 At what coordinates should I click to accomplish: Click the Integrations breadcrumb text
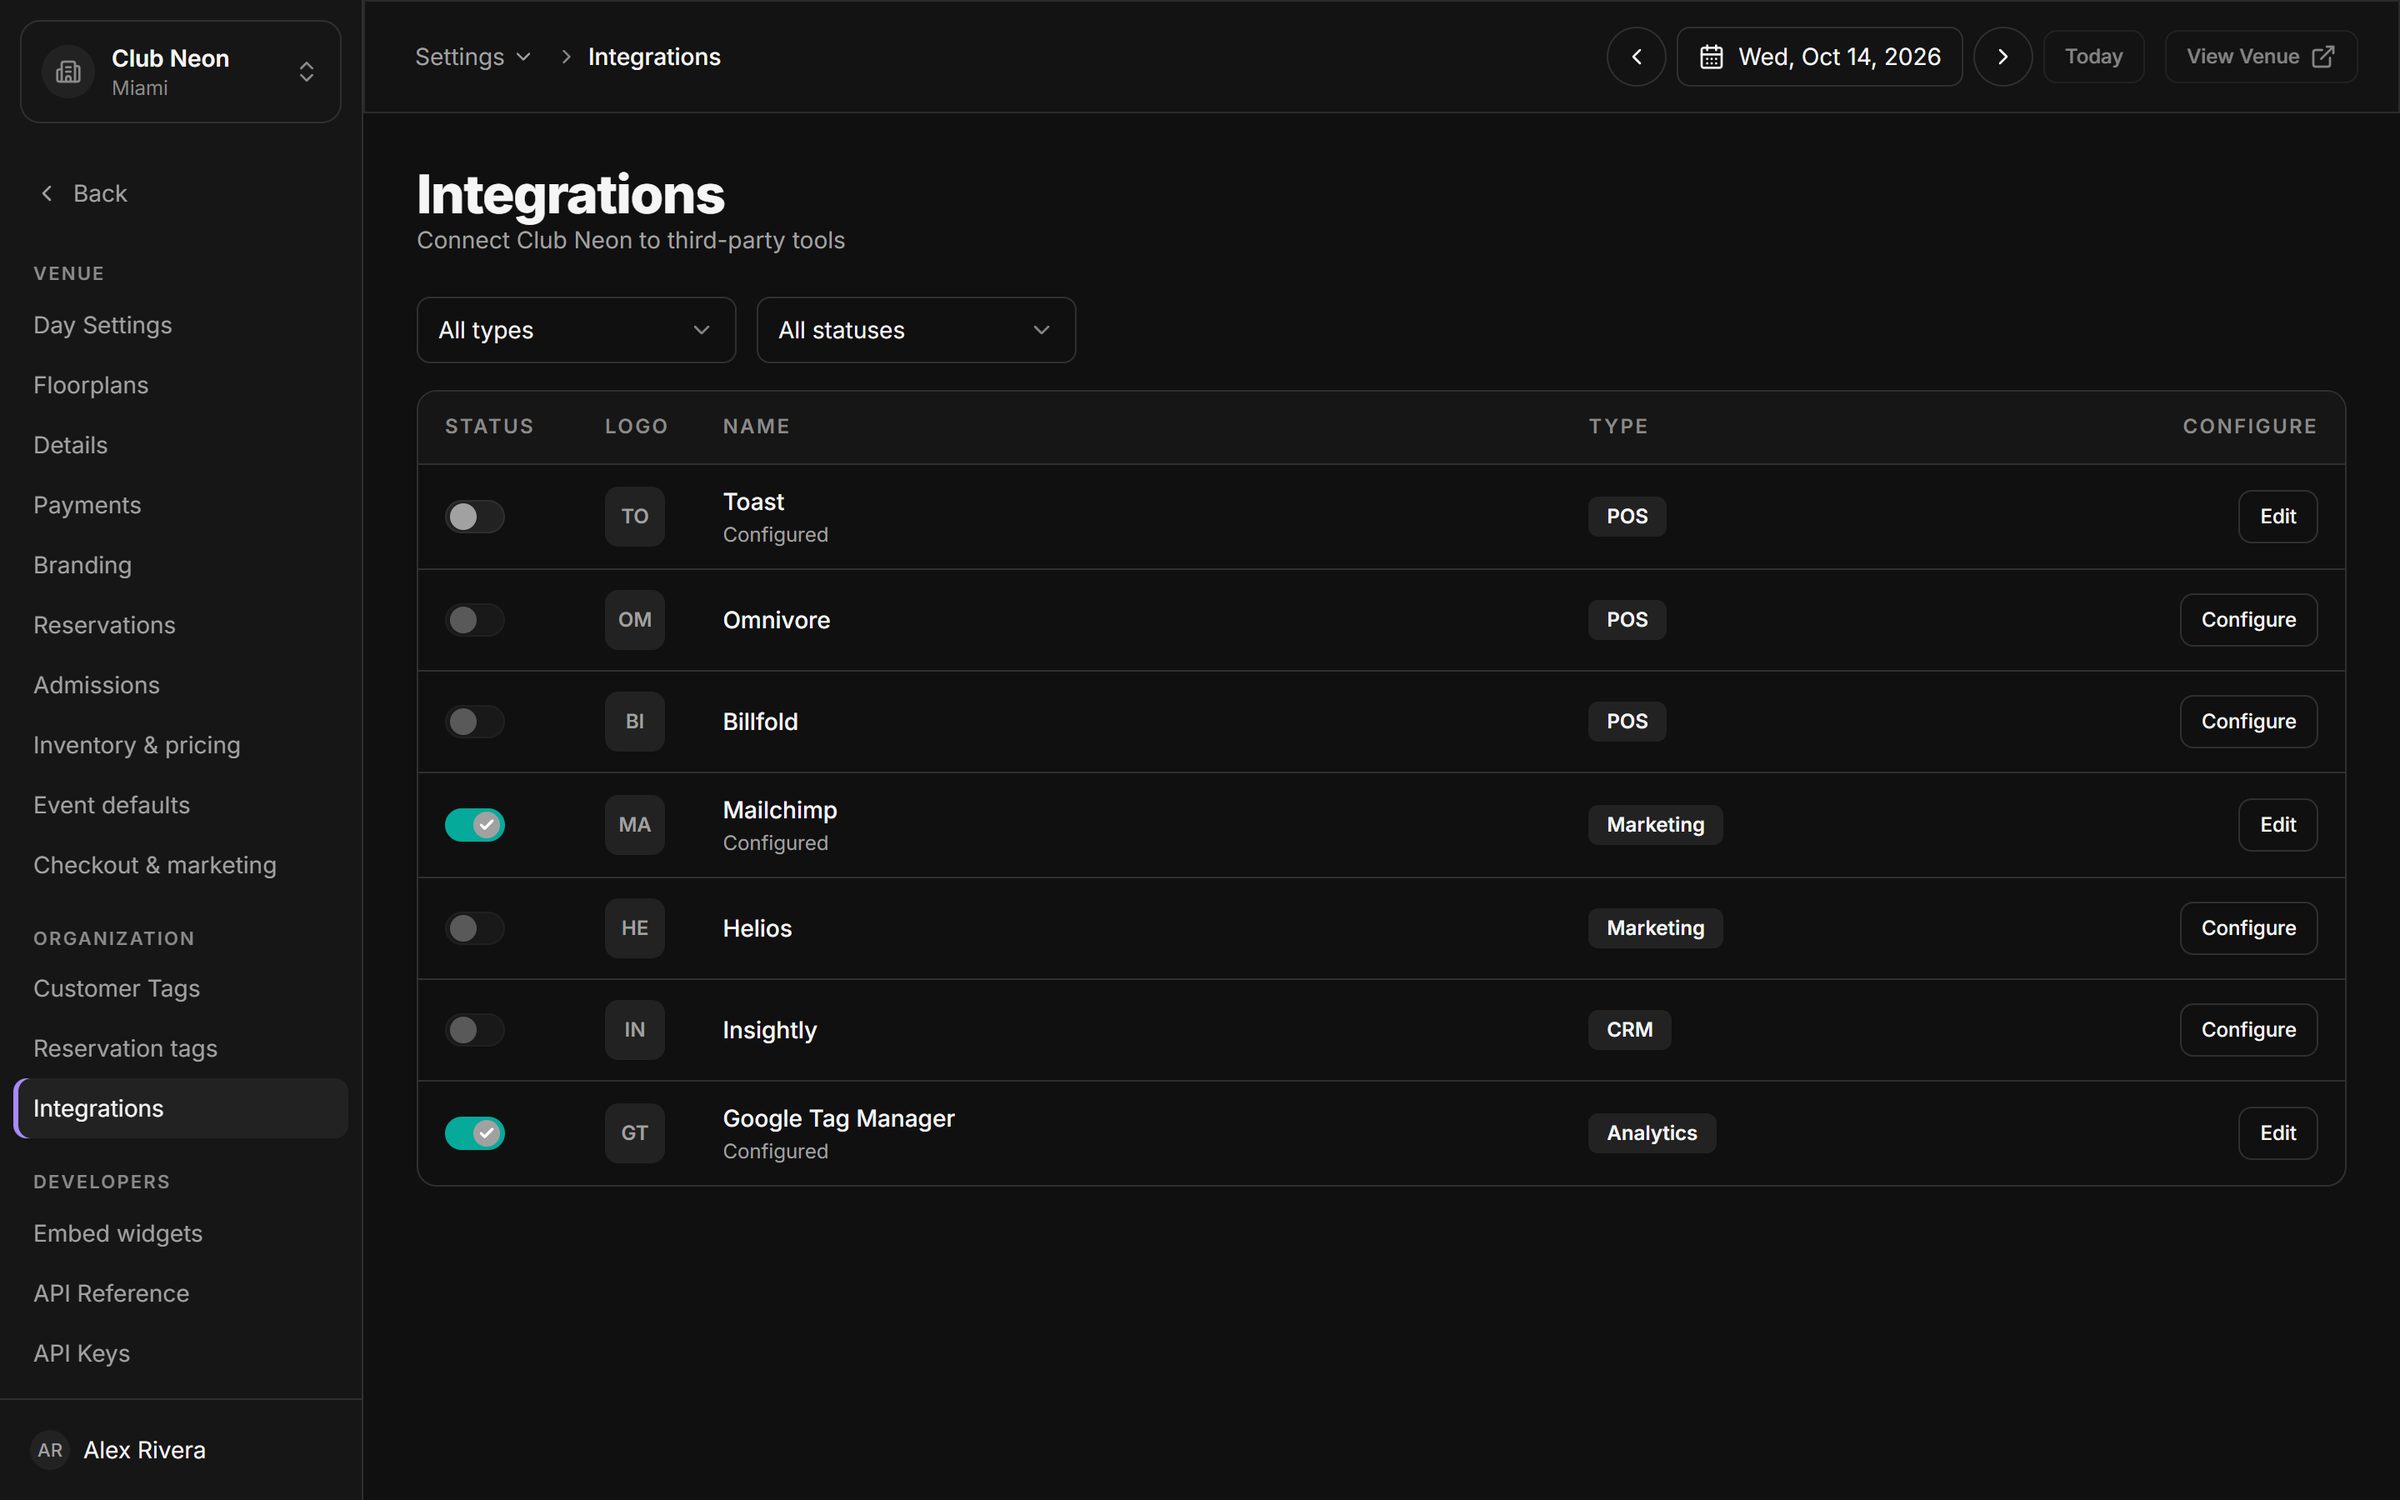[654, 57]
